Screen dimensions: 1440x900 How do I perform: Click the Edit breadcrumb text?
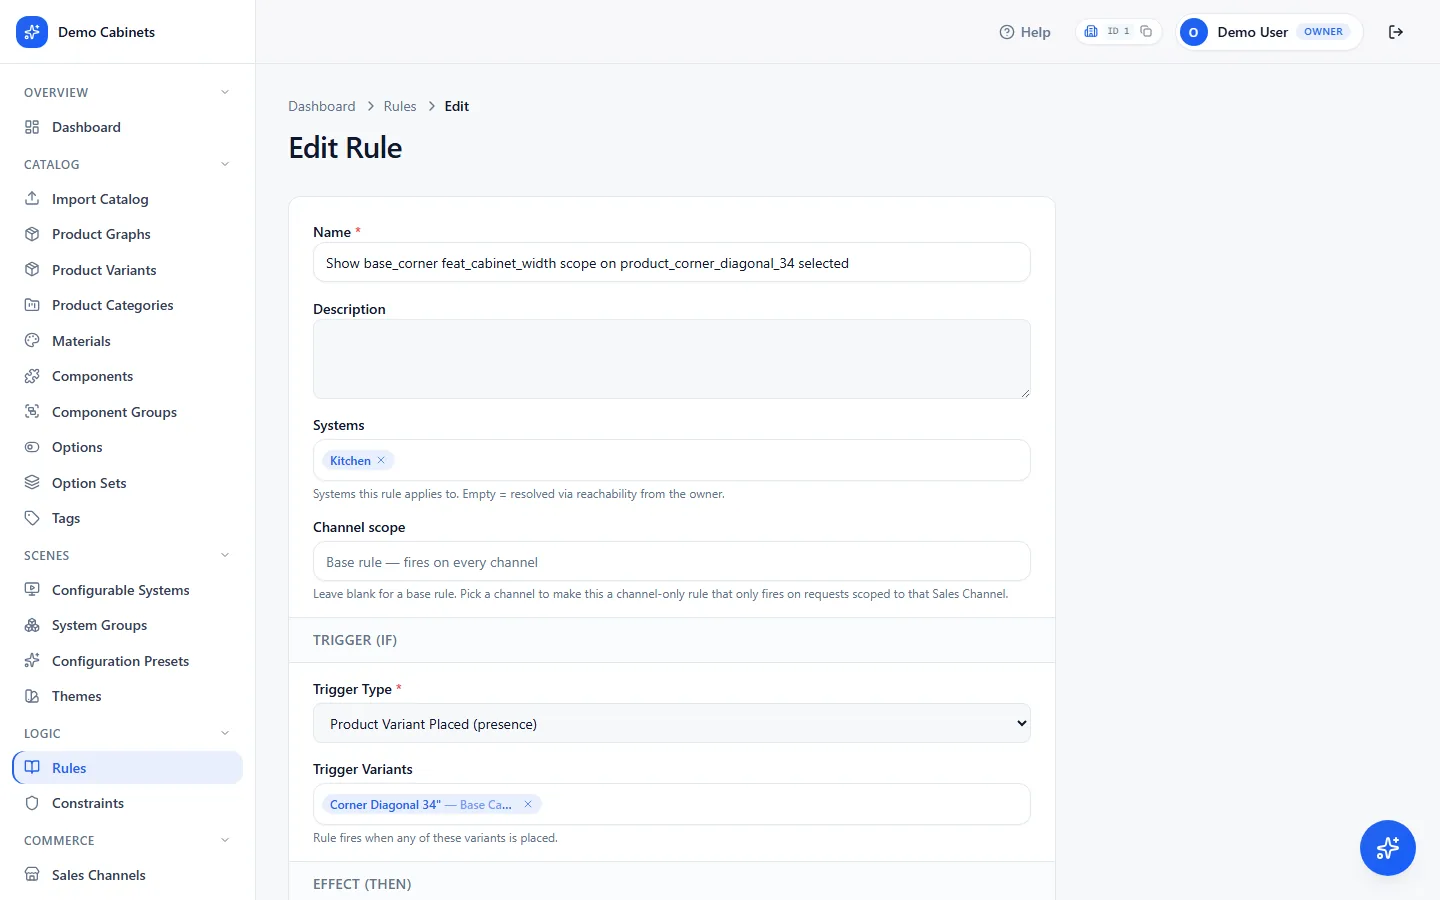coord(457,106)
